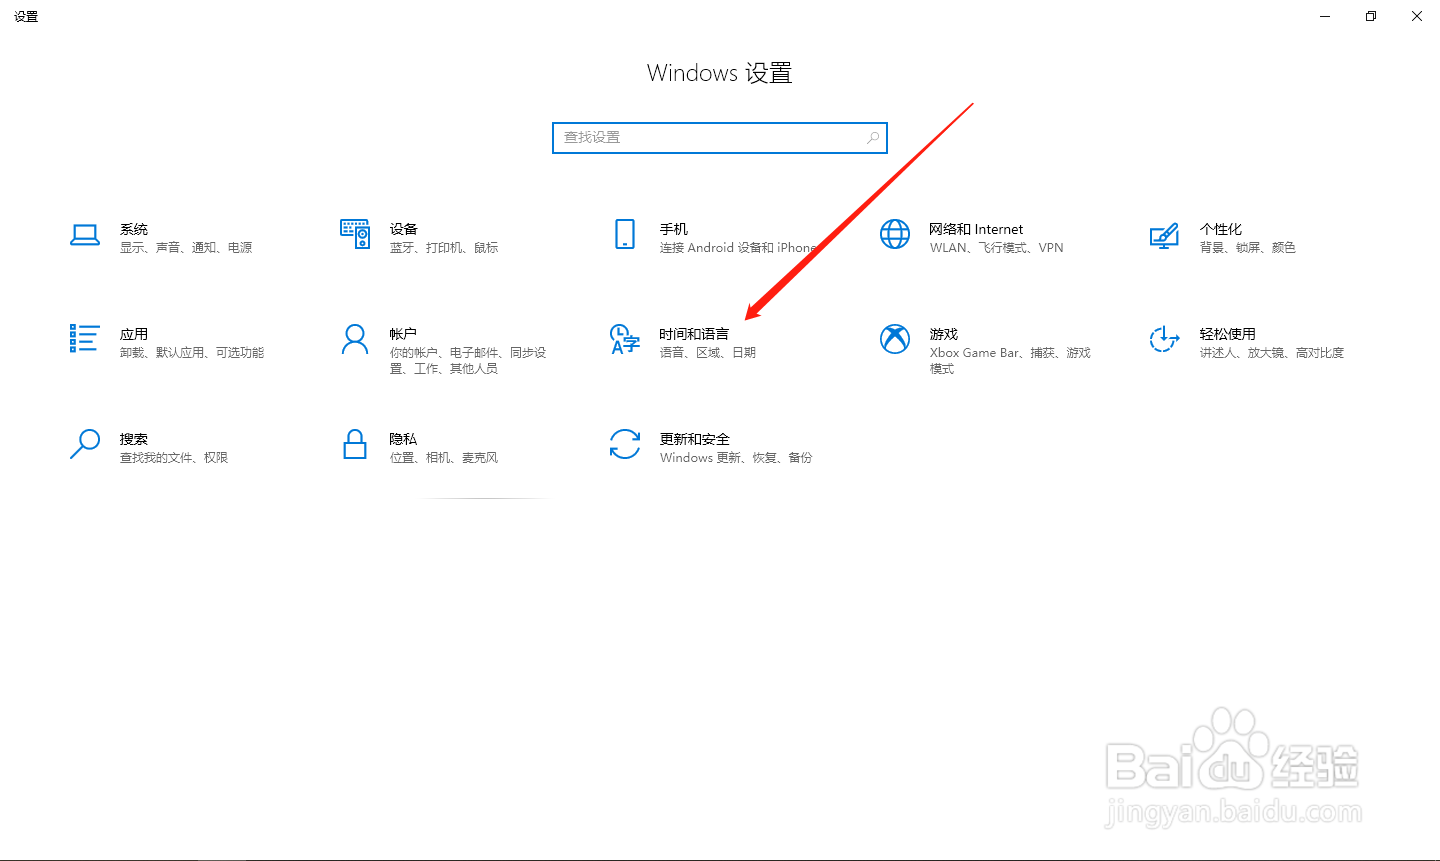The width and height of the screenshot is (1440, 861).
Task: Open the 个性化 paintbrush icon
Action: [x=1164, y=235]
